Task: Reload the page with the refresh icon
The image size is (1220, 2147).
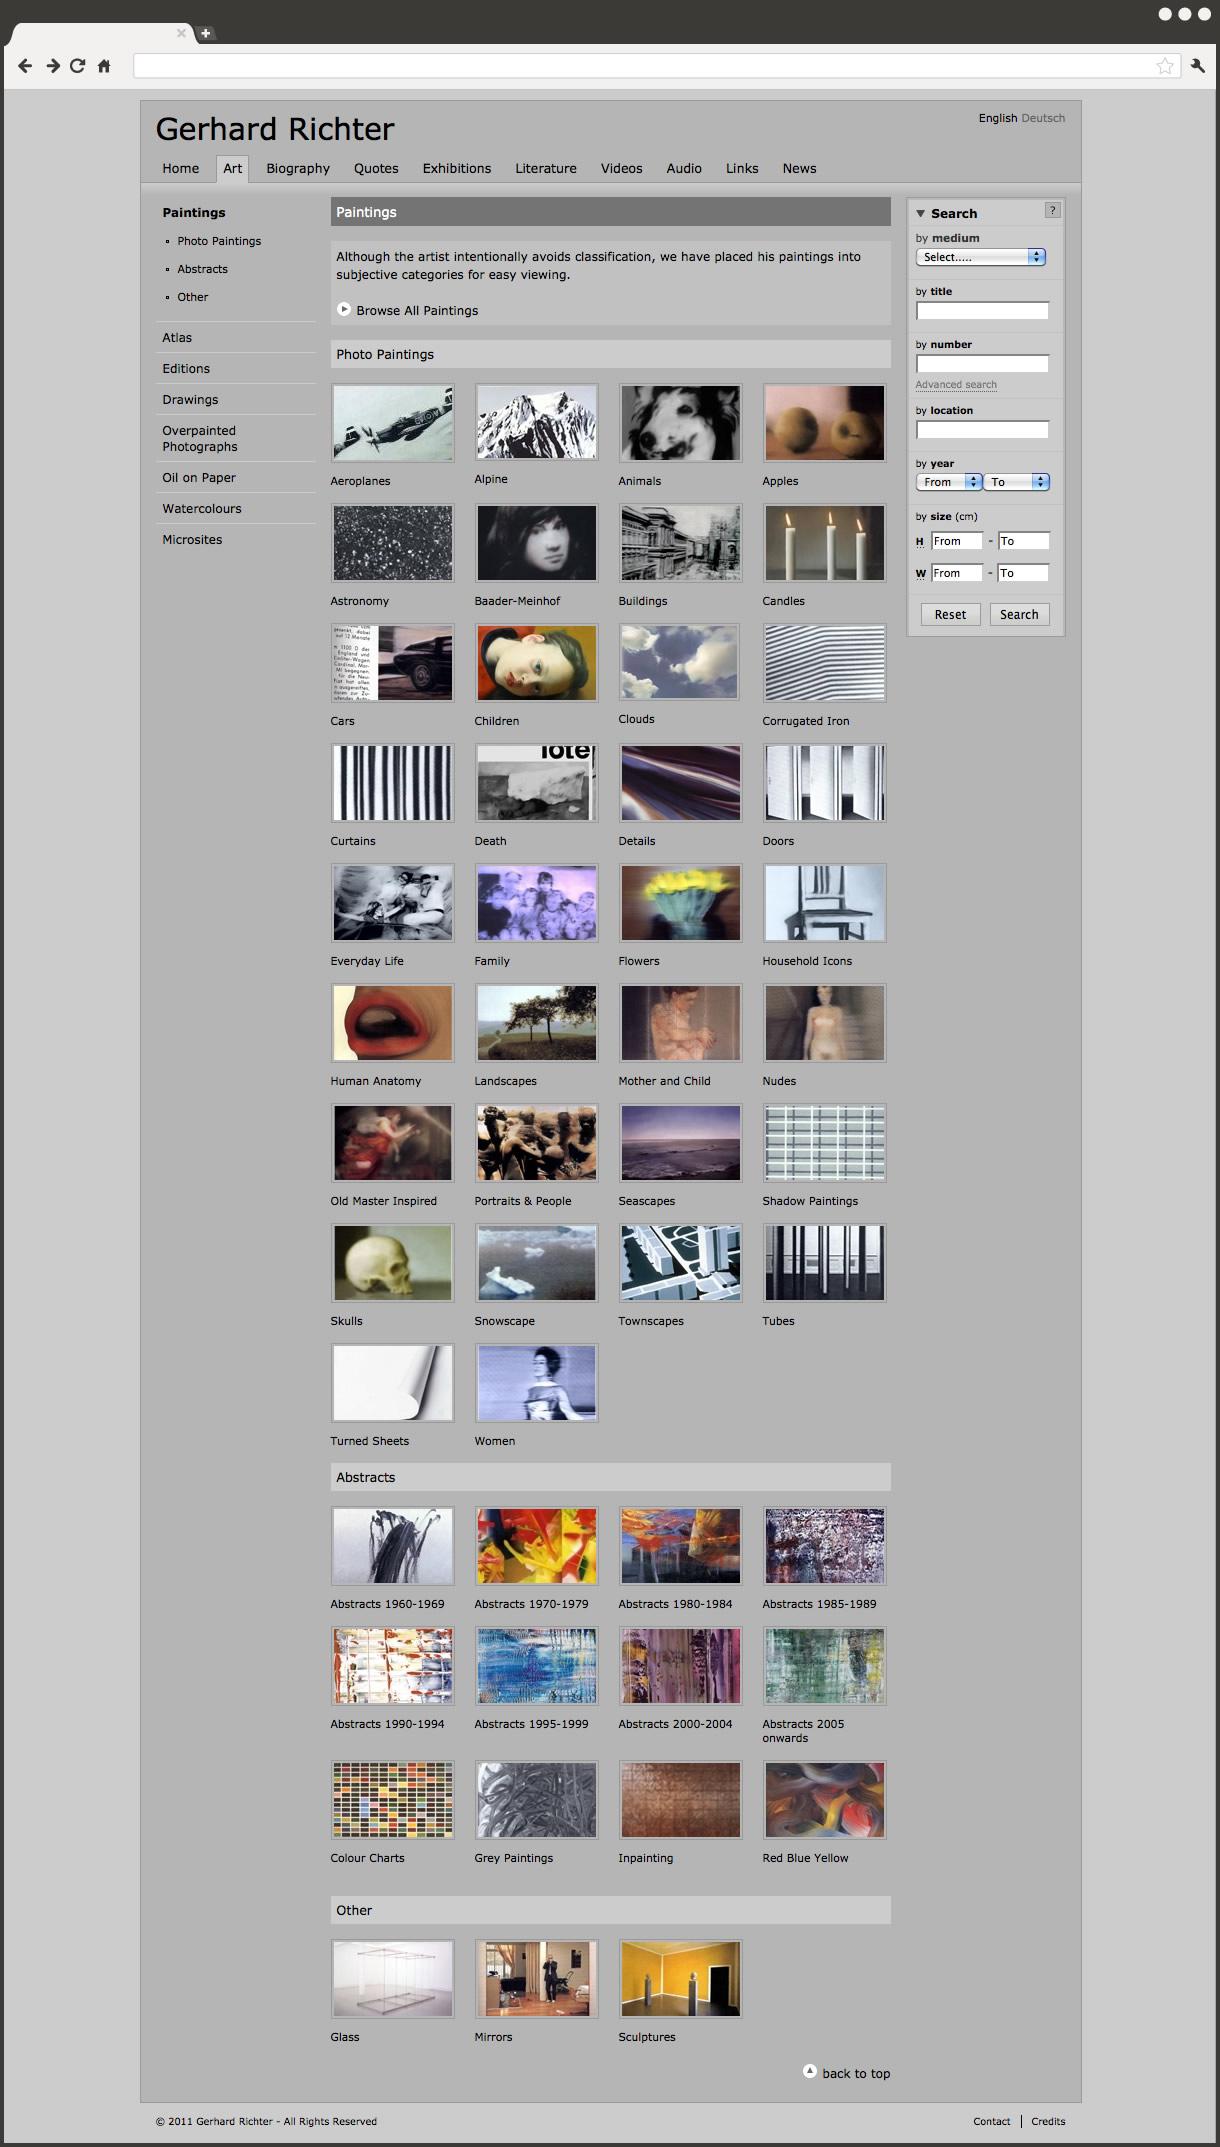Action: coord(77,66)
